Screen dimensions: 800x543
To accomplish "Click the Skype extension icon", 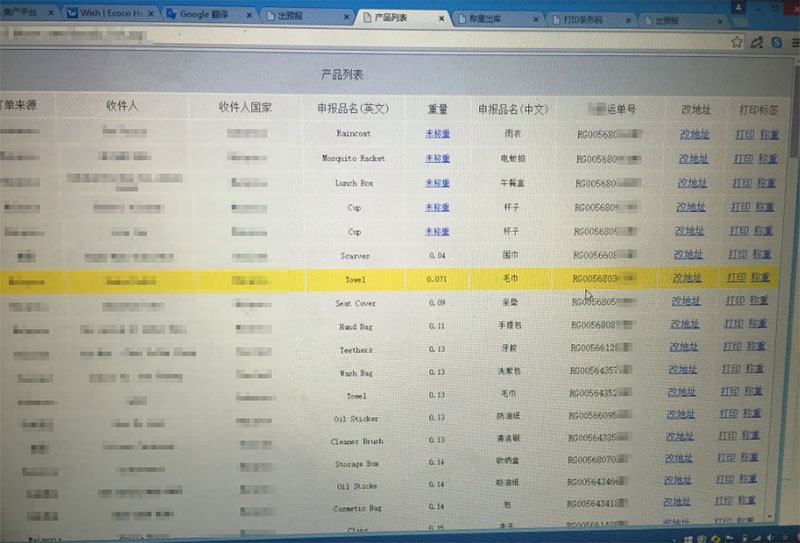I will click(x=777, y=42).
